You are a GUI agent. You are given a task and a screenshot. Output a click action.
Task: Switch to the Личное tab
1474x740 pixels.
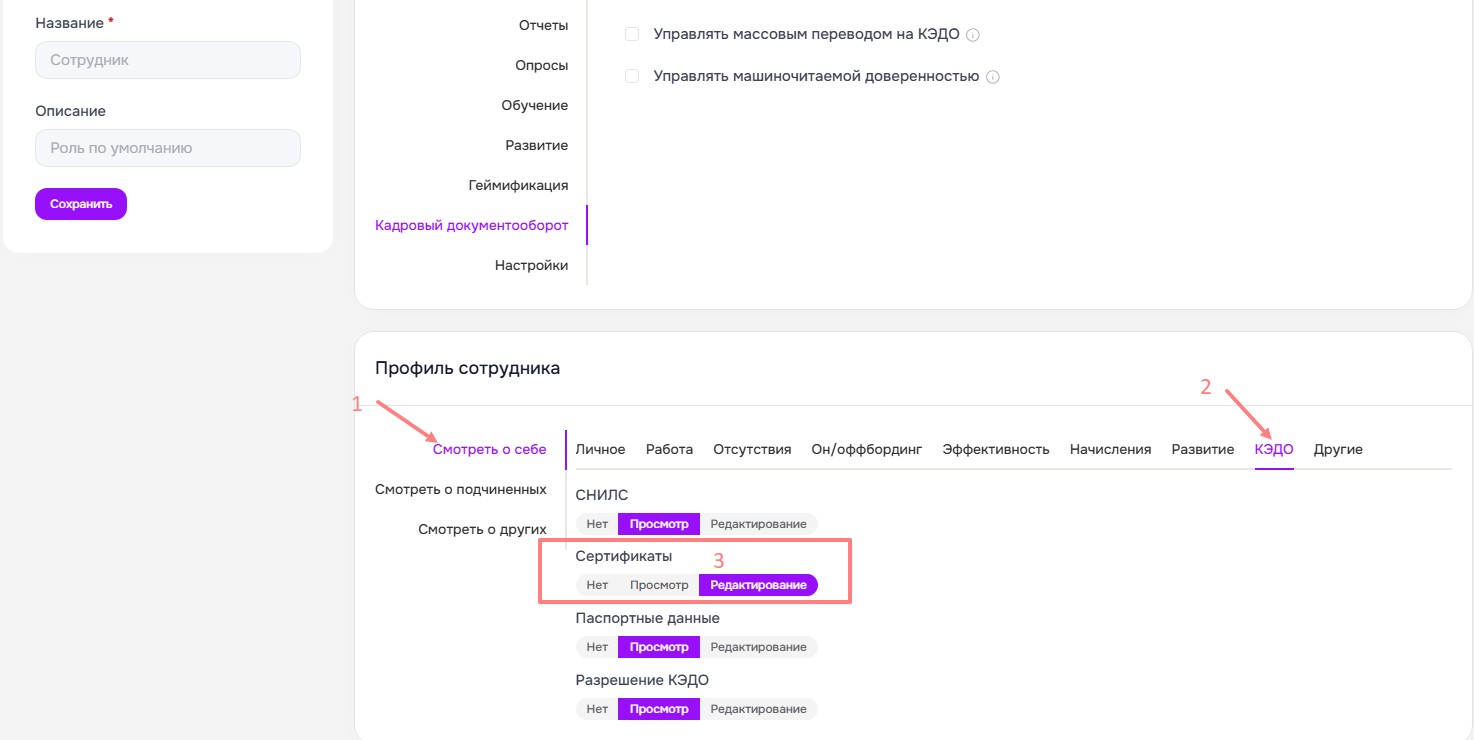click(600, 449)
